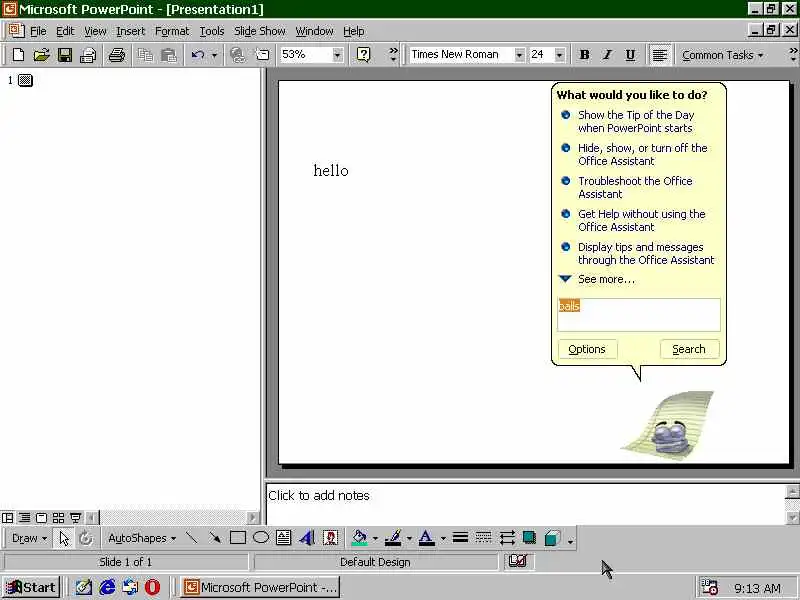Select the Oval drawing tool

261,537
